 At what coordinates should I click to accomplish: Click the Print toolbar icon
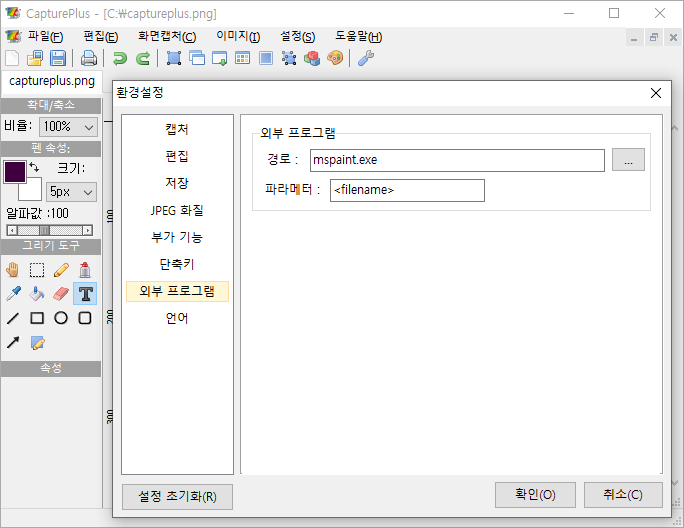click(89, 58)
